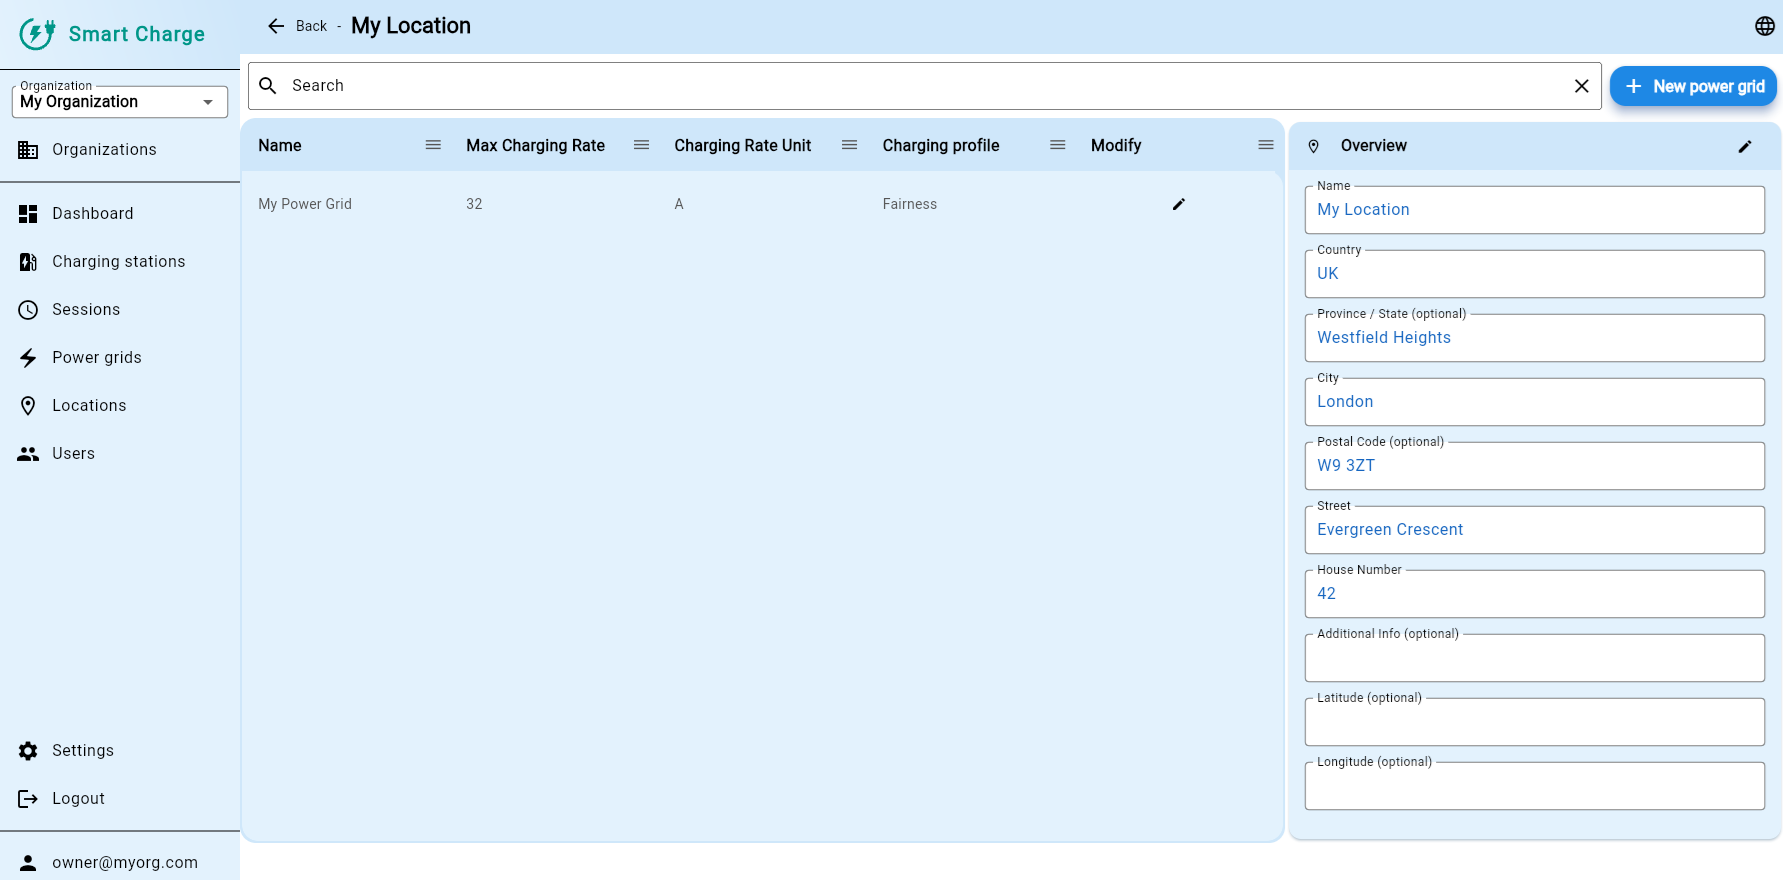Image resolution: width=1783 pixels, height=880 pixels.
Task: Open the Max Charging Rate column menu
Action: [641, 145]
